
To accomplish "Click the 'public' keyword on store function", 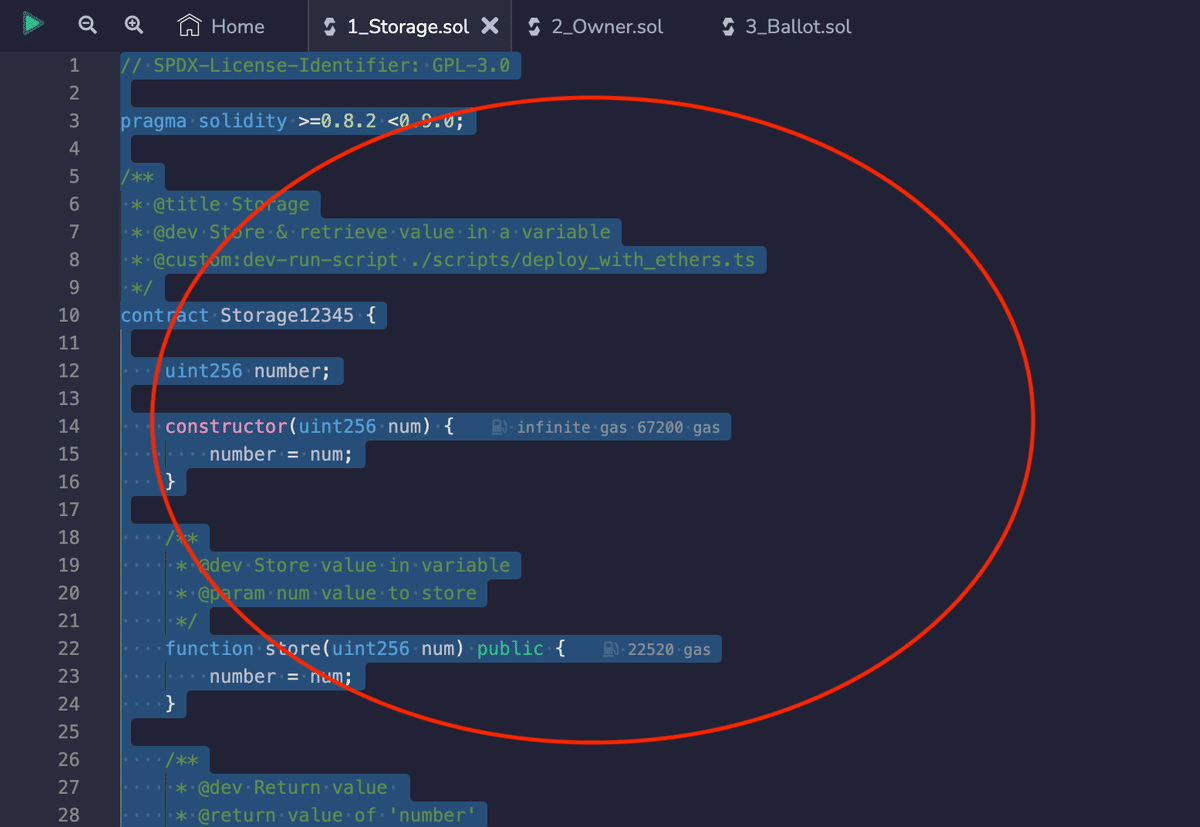I will 510,648.
